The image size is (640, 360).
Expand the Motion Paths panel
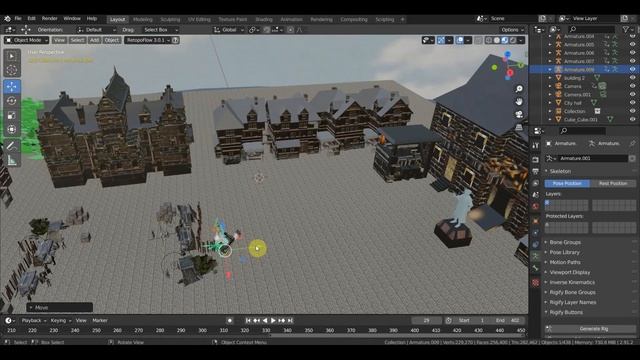pyautogui.click(x=564, y=262)
